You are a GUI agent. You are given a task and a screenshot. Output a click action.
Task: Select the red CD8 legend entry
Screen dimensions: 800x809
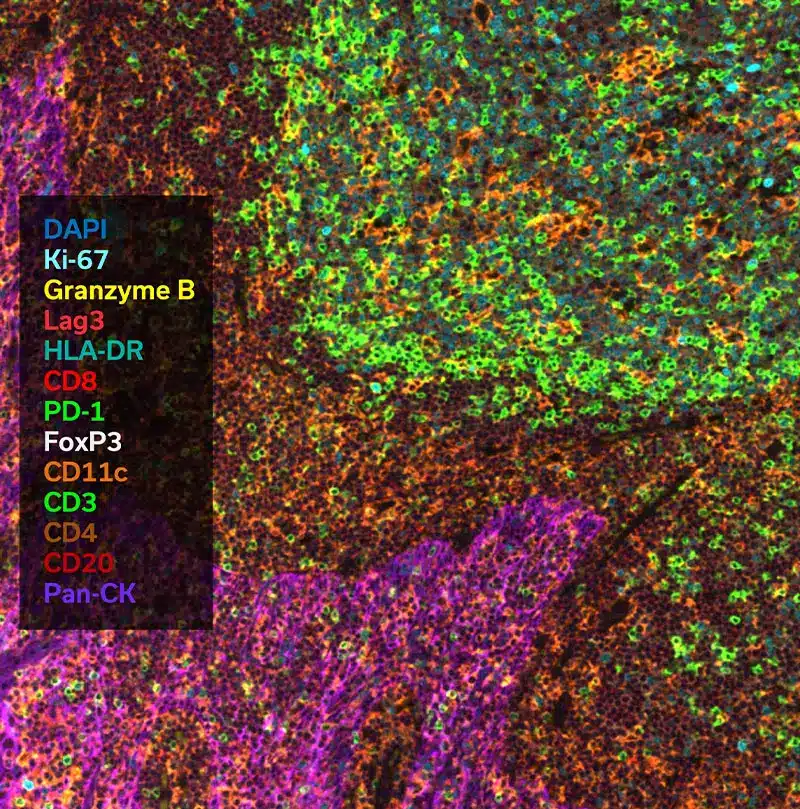coord(69,381)
